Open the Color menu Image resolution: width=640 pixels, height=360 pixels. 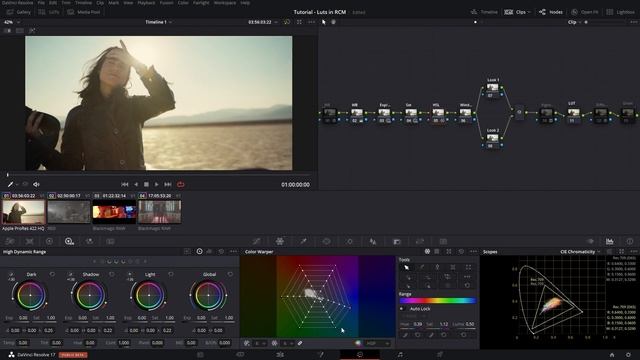[x=183, y=2]
